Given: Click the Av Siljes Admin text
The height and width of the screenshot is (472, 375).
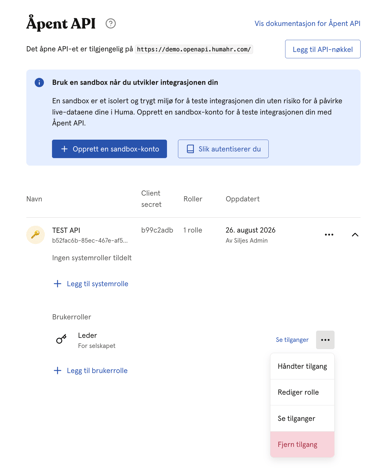Looking at the screenshot, I should (247, 240).
